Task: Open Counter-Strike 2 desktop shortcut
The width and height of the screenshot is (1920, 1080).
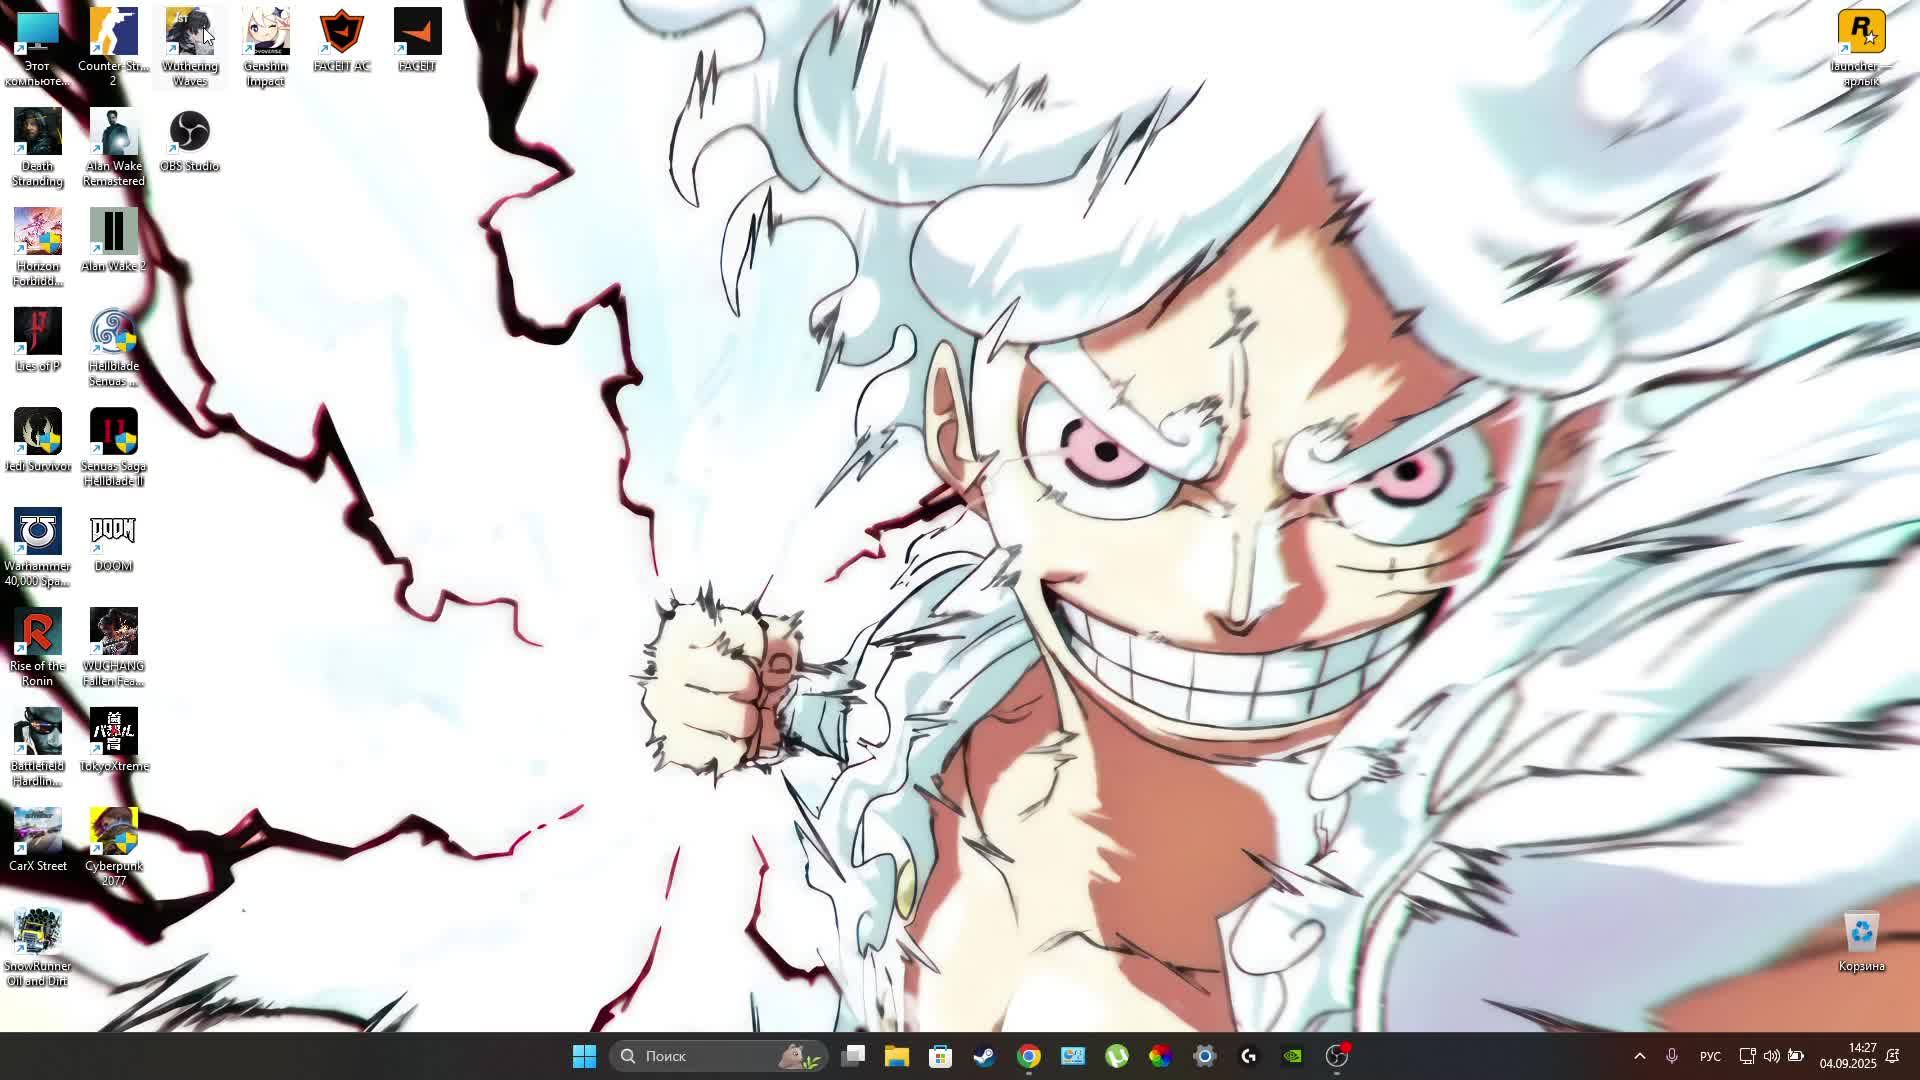Action: 113,33
